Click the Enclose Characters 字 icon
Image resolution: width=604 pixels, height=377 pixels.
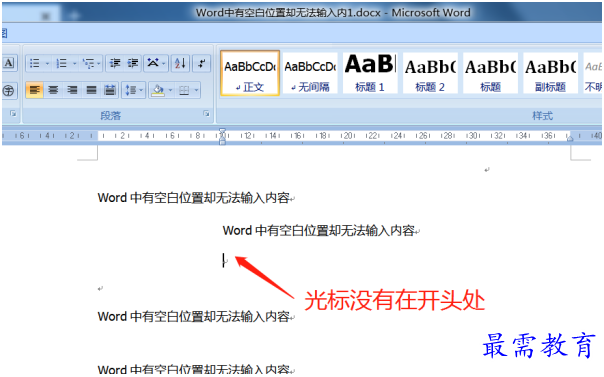tap(8, 90)
